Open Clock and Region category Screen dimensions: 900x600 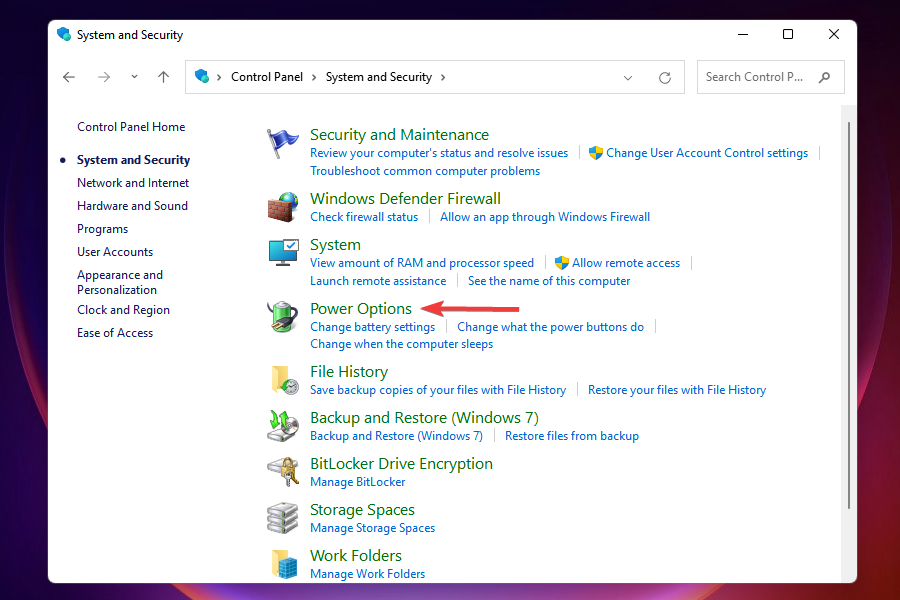coord(123,310)
